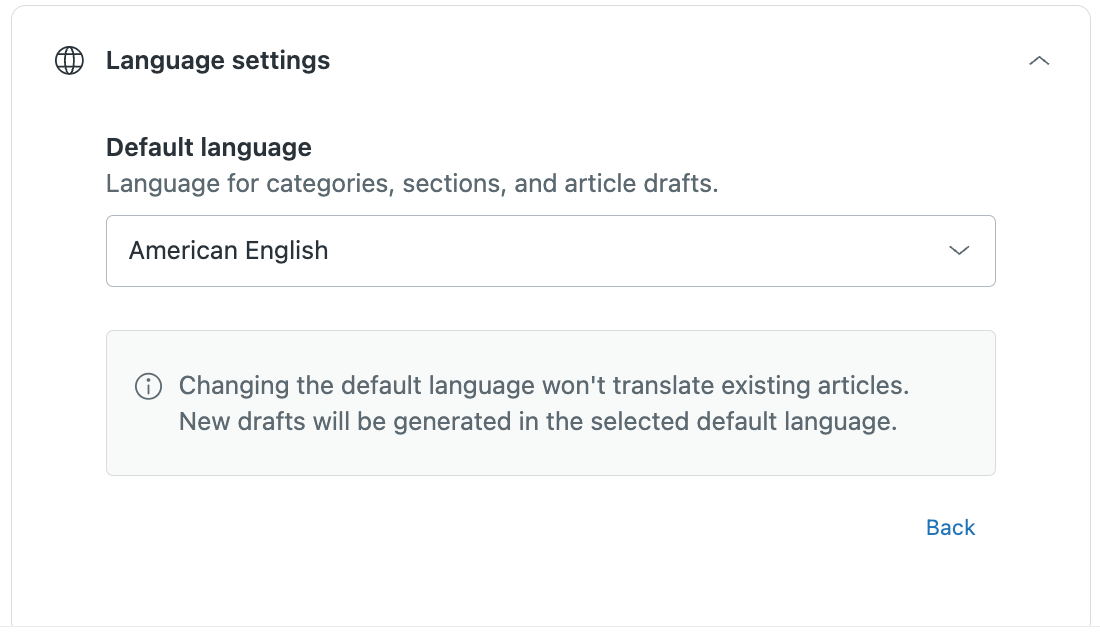Open the Default language combo box
Screen dimensions: 1100x638
tap(550, 251)
